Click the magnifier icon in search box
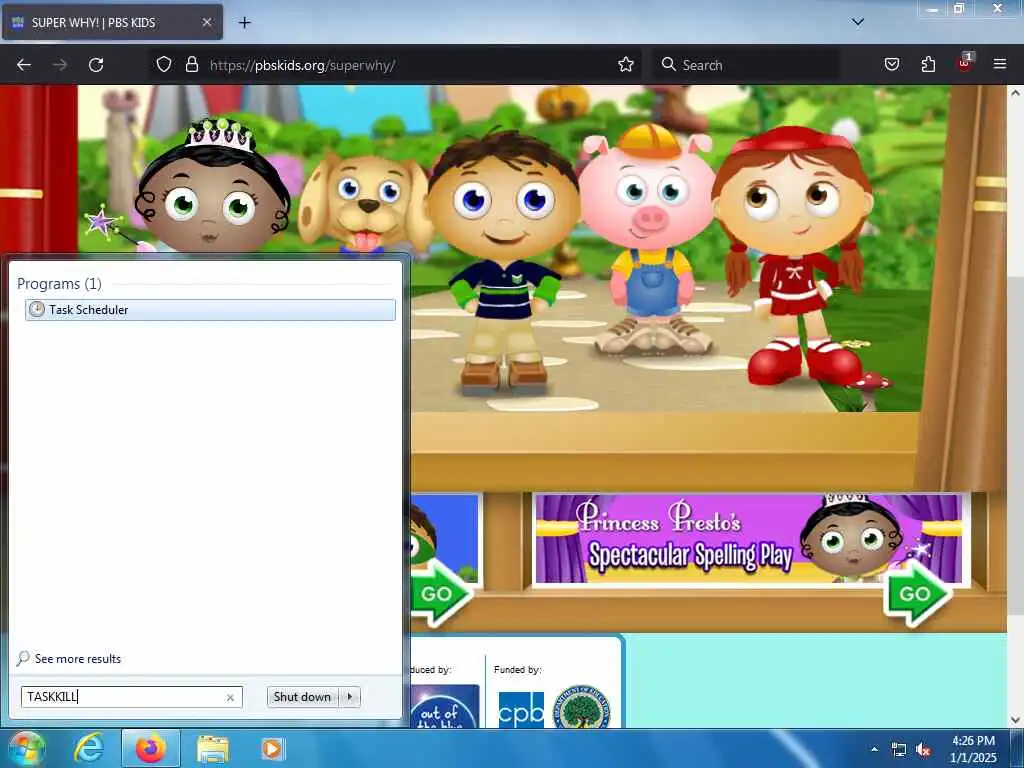This screenshot has height=768, width=1024. pos(668,65)
